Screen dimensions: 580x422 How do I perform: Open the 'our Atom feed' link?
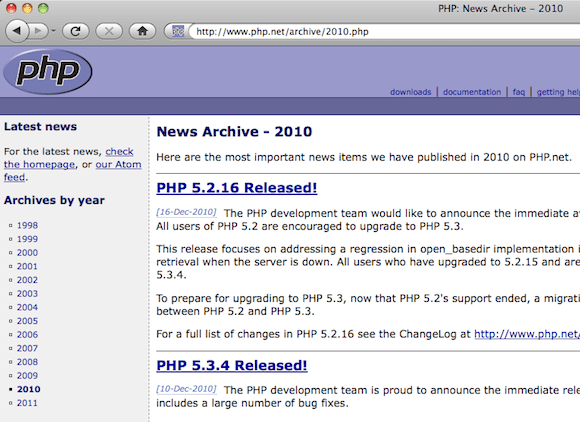click(x=118, y=164)
